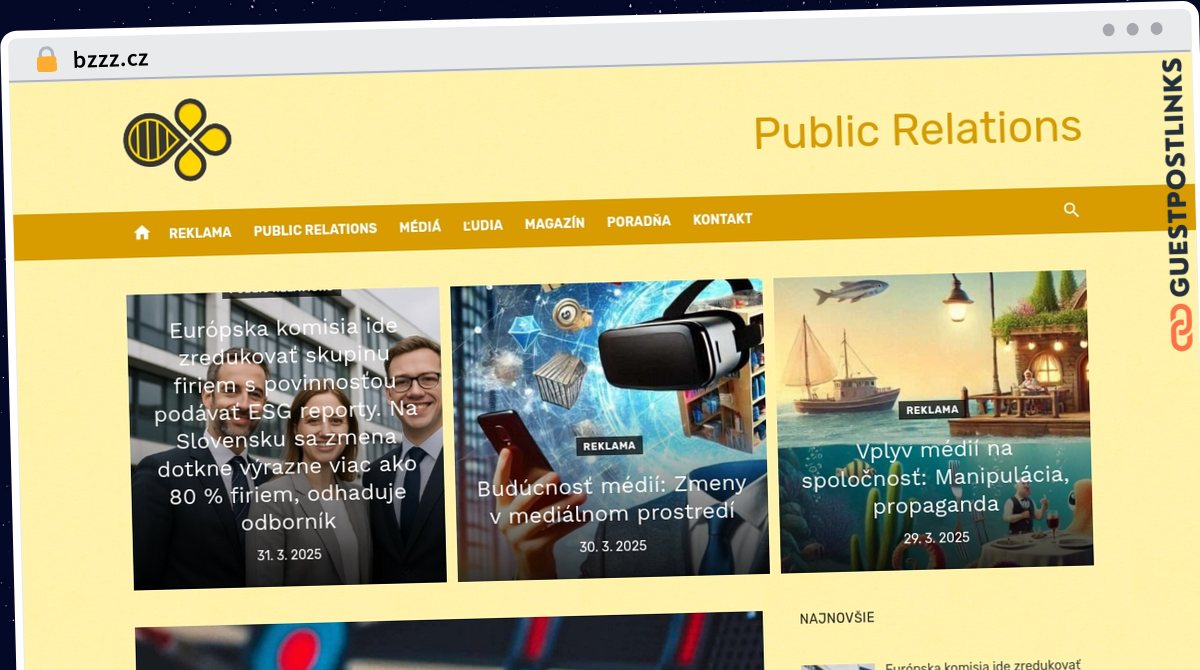Go to the PORADŇA section
This screenshot has width=1200, height=670.
[639, 221]
